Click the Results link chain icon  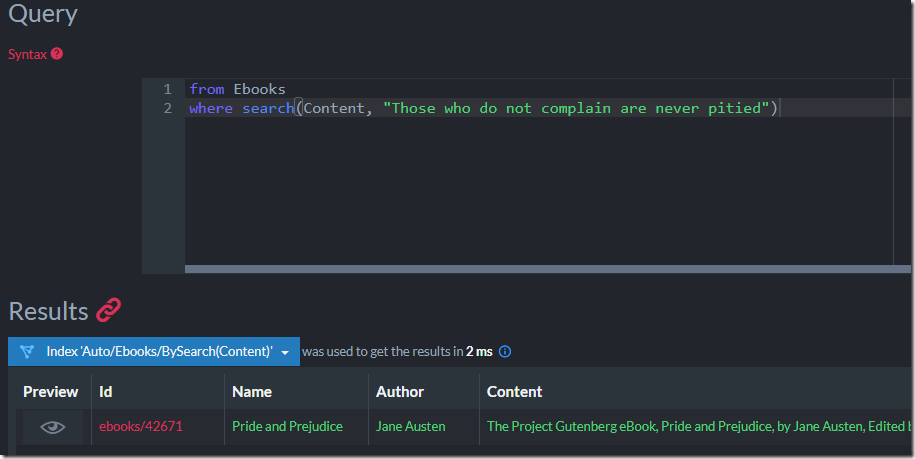point(109,310)
